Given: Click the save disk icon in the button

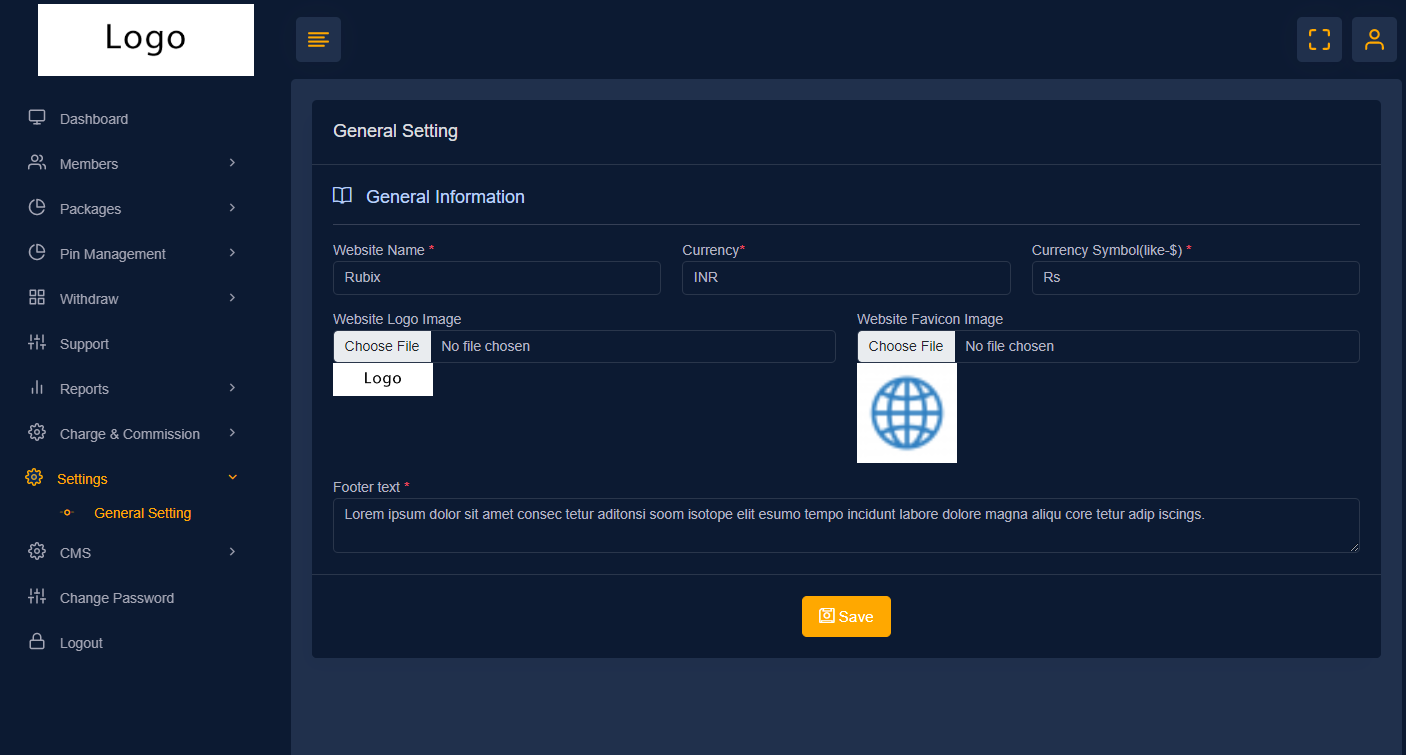Looking at the screenshot, I should [x=827, y=616].
